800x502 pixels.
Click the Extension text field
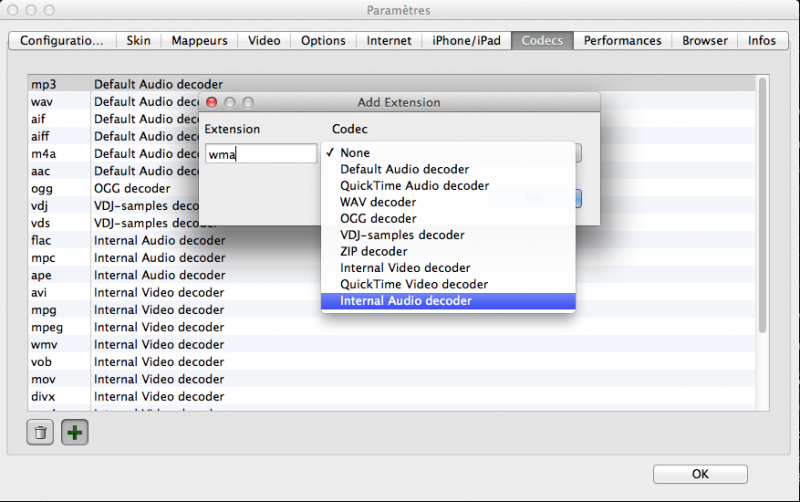261,154
